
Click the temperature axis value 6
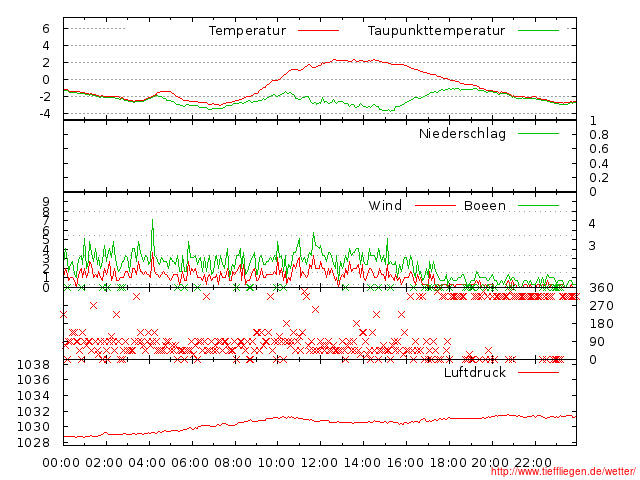[x=46, y=29]
